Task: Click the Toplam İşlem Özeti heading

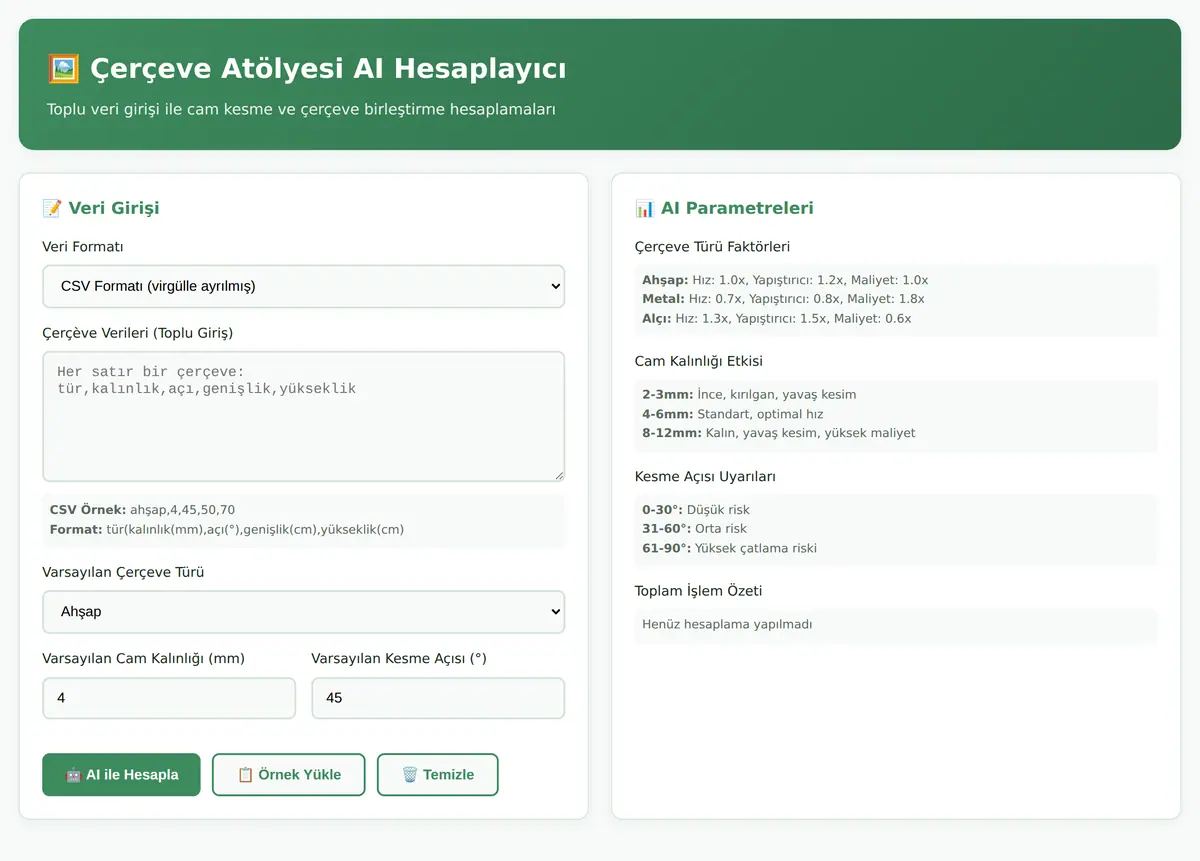Action: tap(698, 591)
